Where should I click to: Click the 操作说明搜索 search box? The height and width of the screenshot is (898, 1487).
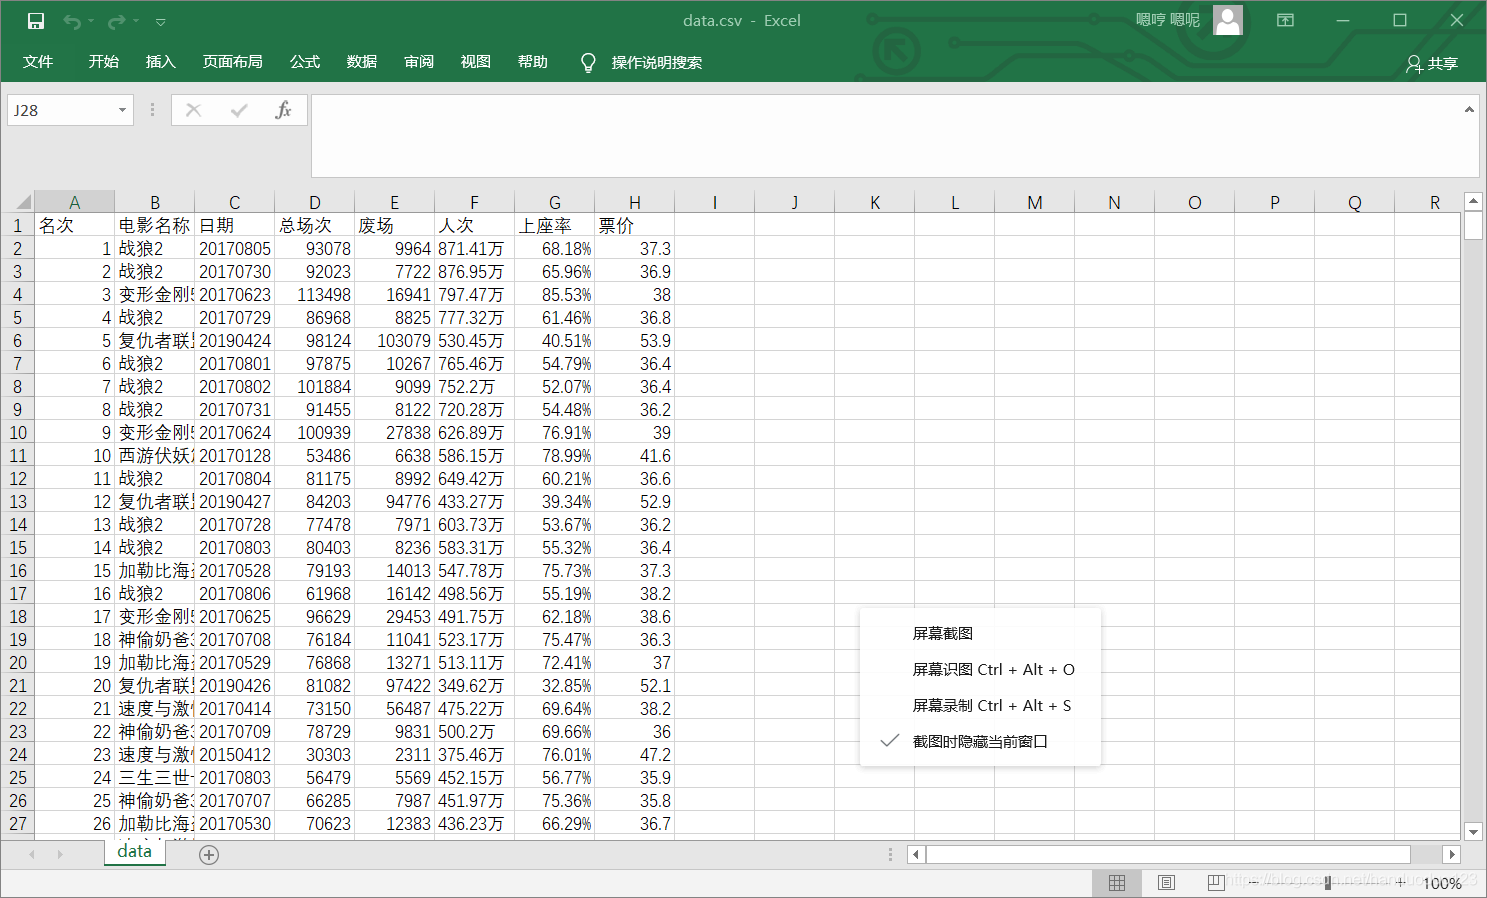(657, 63)
